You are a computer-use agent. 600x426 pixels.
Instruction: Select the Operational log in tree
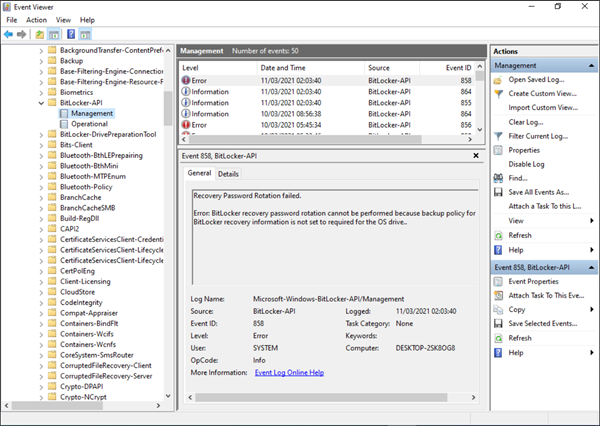90,123
